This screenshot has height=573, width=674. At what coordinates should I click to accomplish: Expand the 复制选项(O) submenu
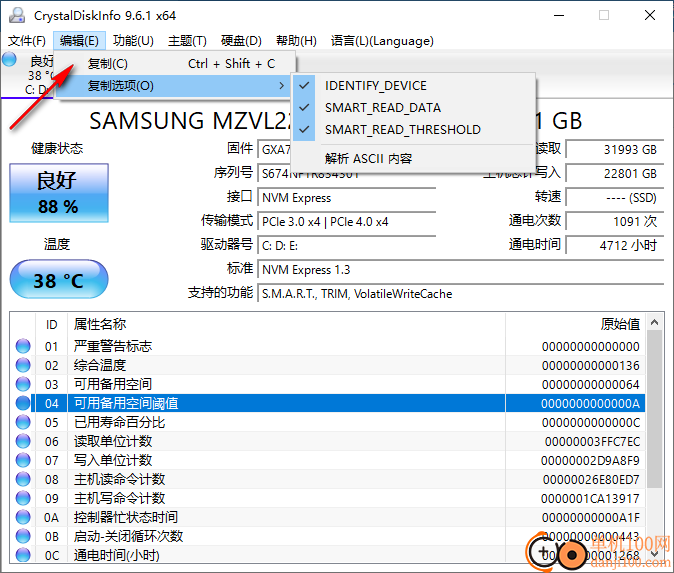pos(174,86)
